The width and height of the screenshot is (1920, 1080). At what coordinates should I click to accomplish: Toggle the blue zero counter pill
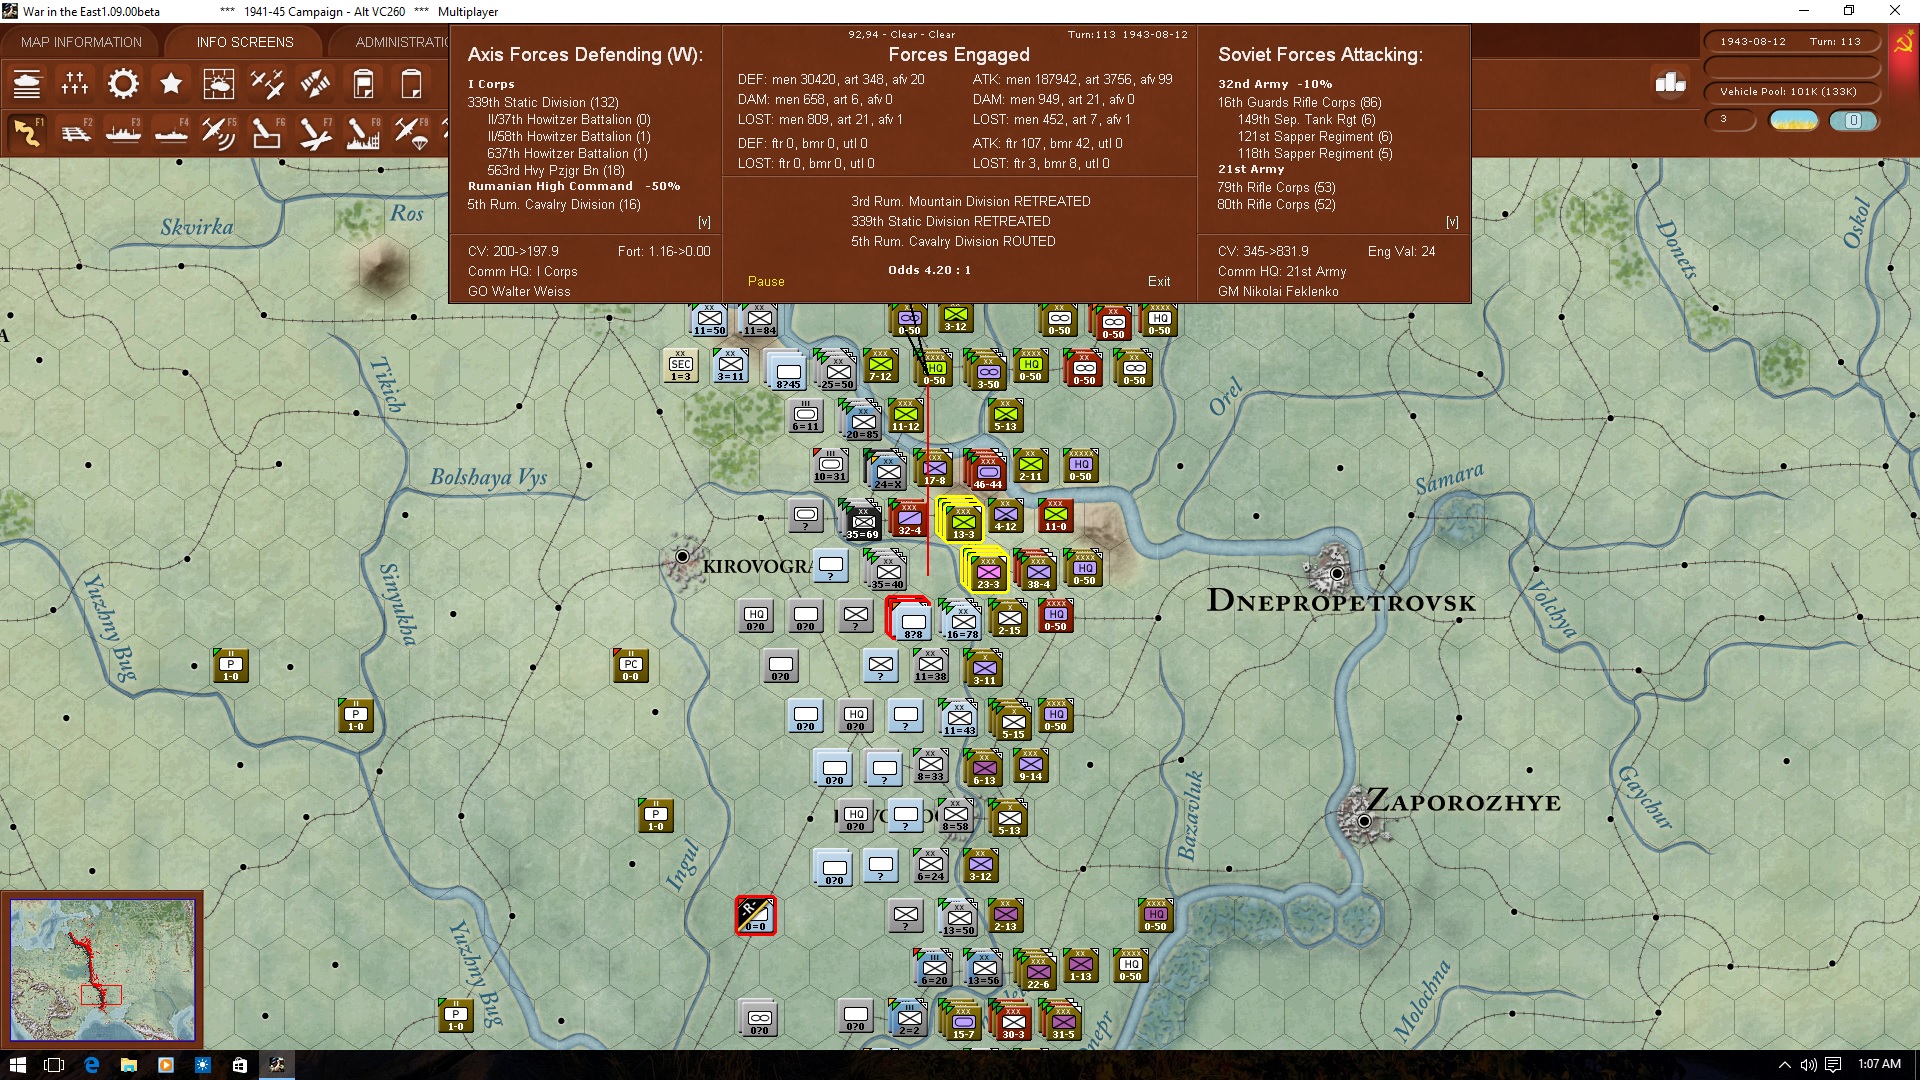coord(1853,121)
